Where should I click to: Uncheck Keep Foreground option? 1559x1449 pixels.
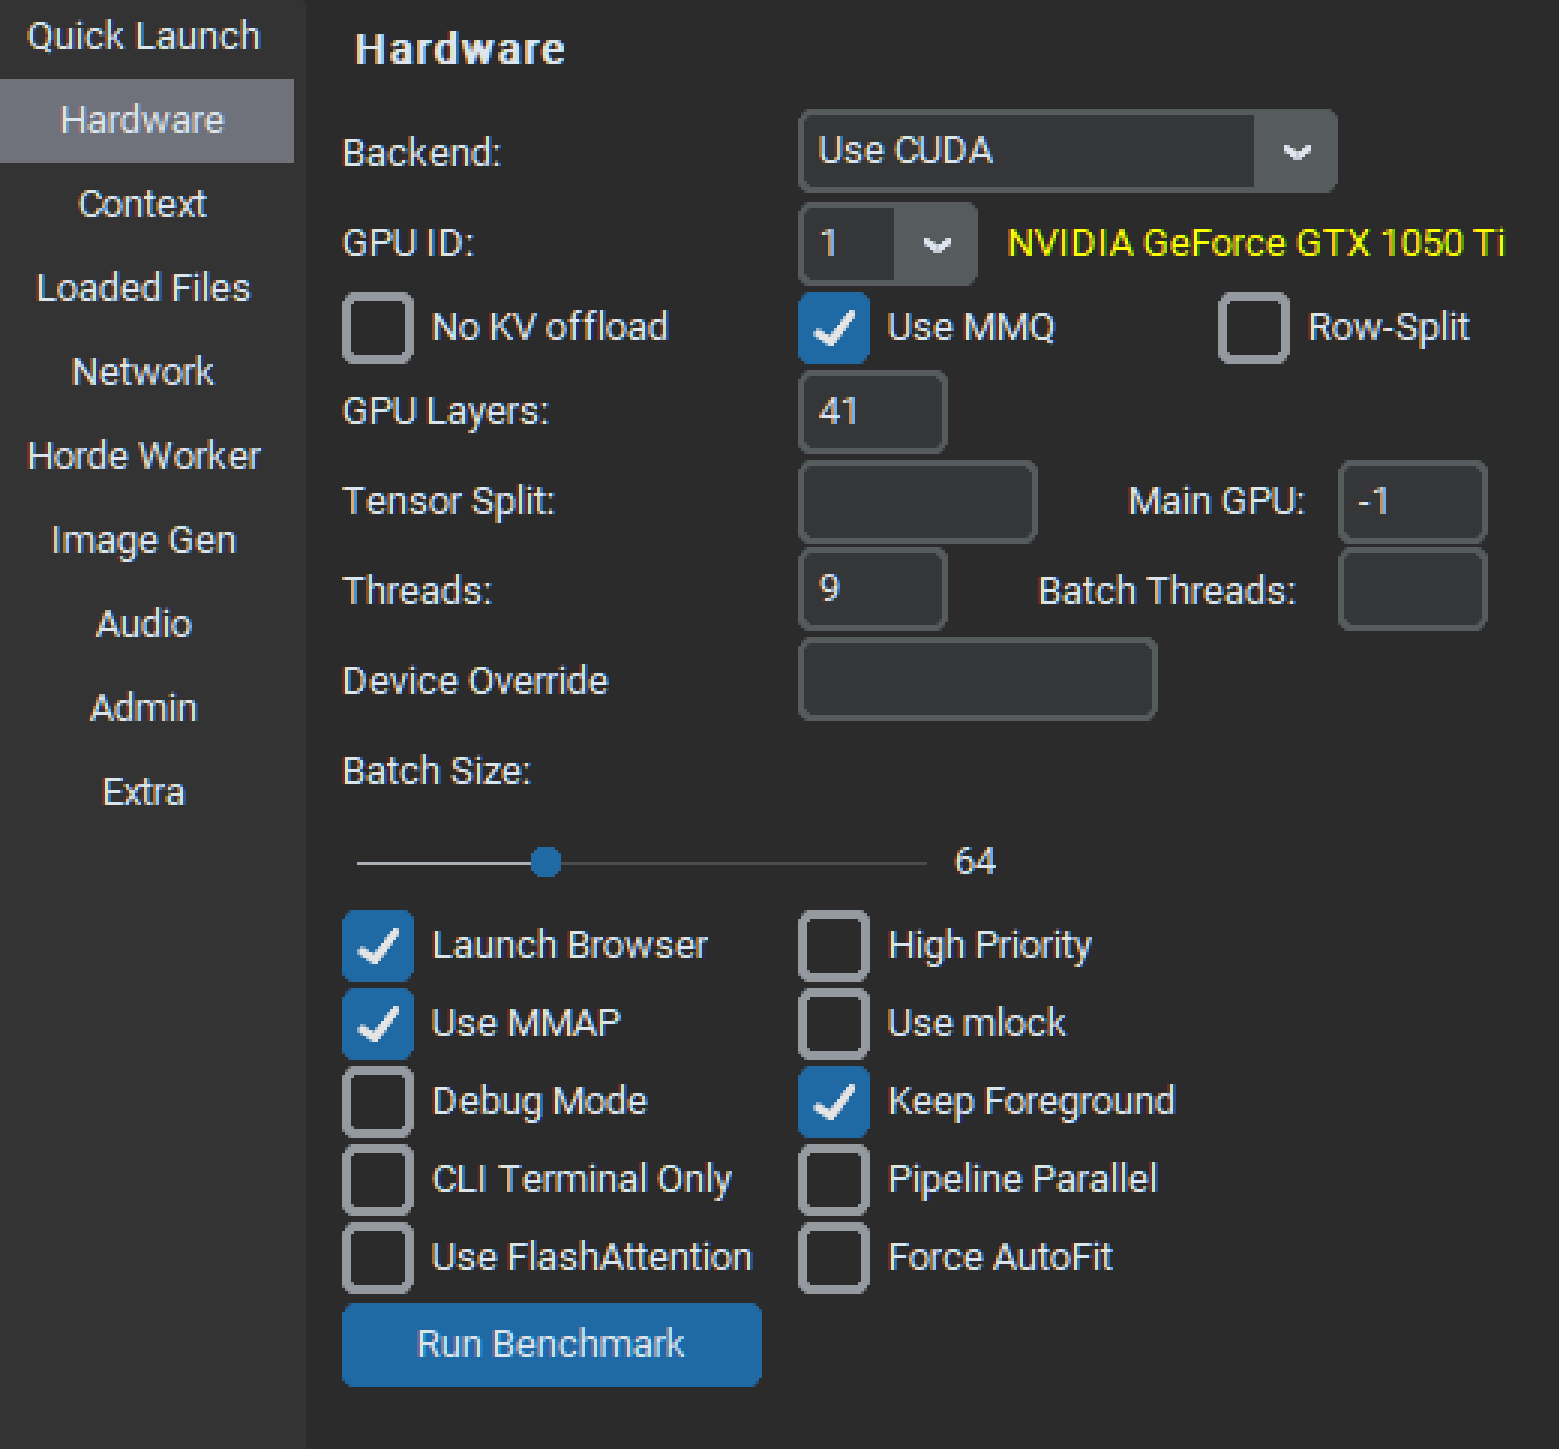click(834, 1102)
